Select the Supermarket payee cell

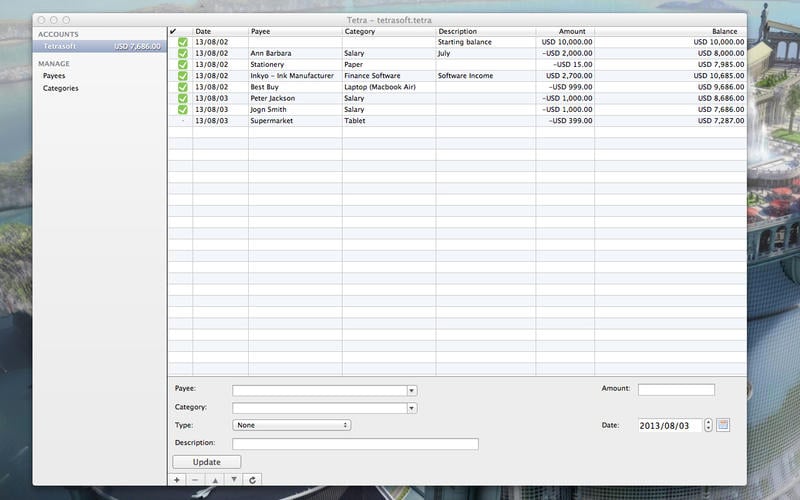pyautogui.click(x=295, y=121)
